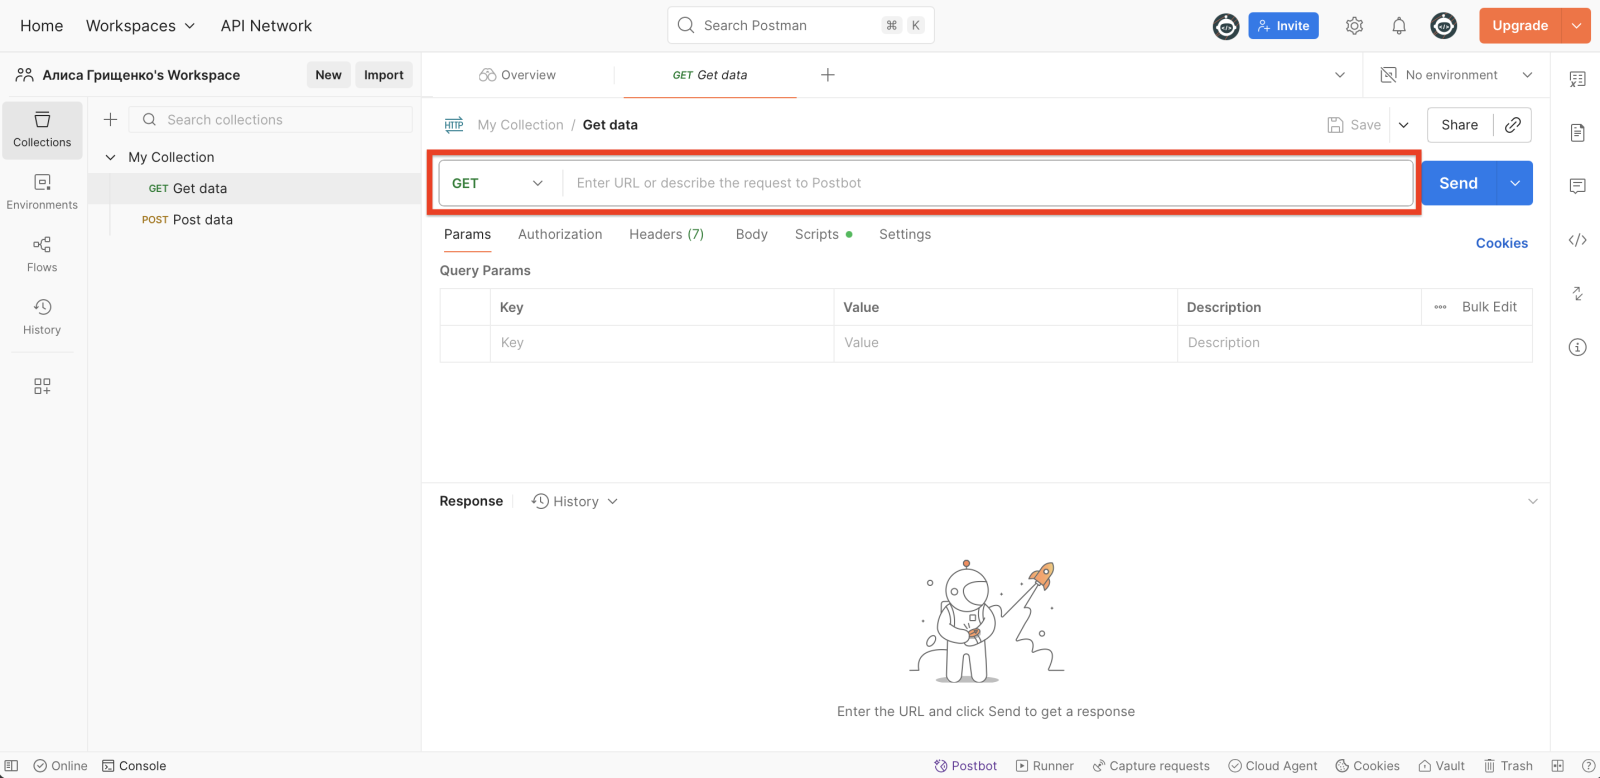
Task: Switch to the Headers tab
Action: coord(666,234)
